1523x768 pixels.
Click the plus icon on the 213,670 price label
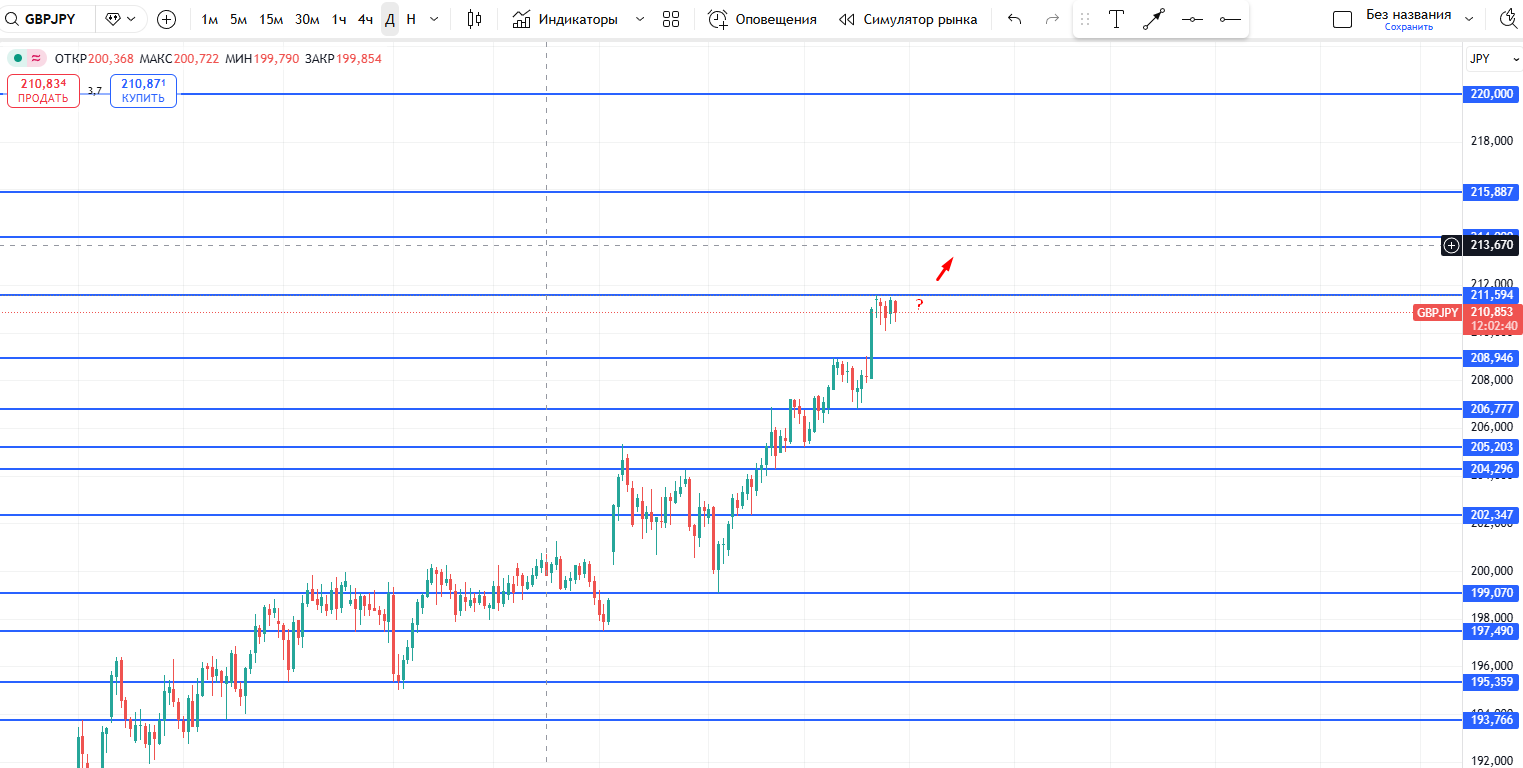(1452, 245)
